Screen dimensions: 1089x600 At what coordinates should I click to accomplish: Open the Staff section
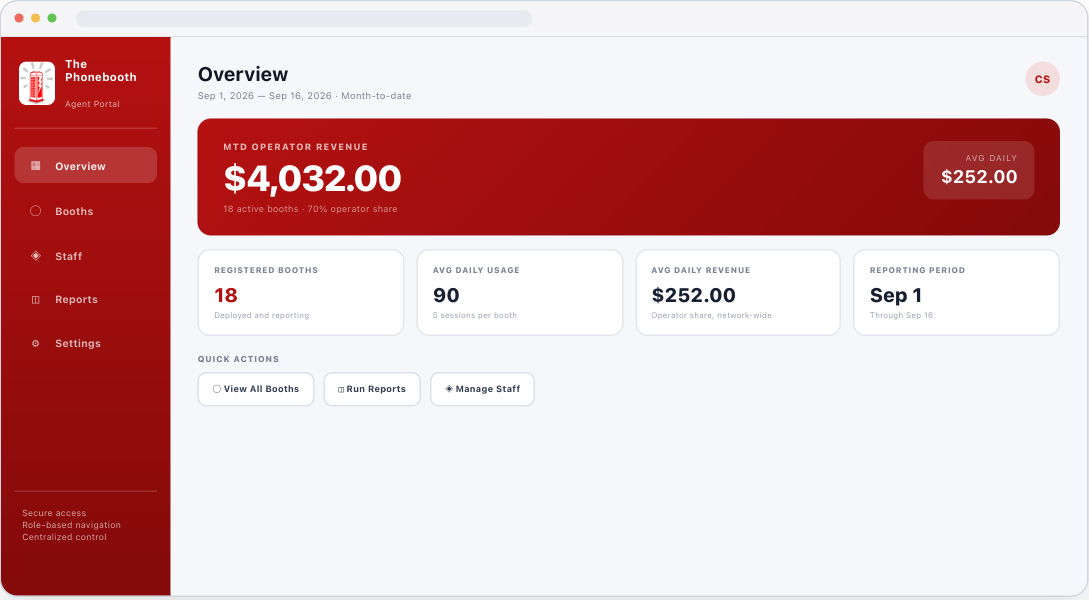pos(85,256)
